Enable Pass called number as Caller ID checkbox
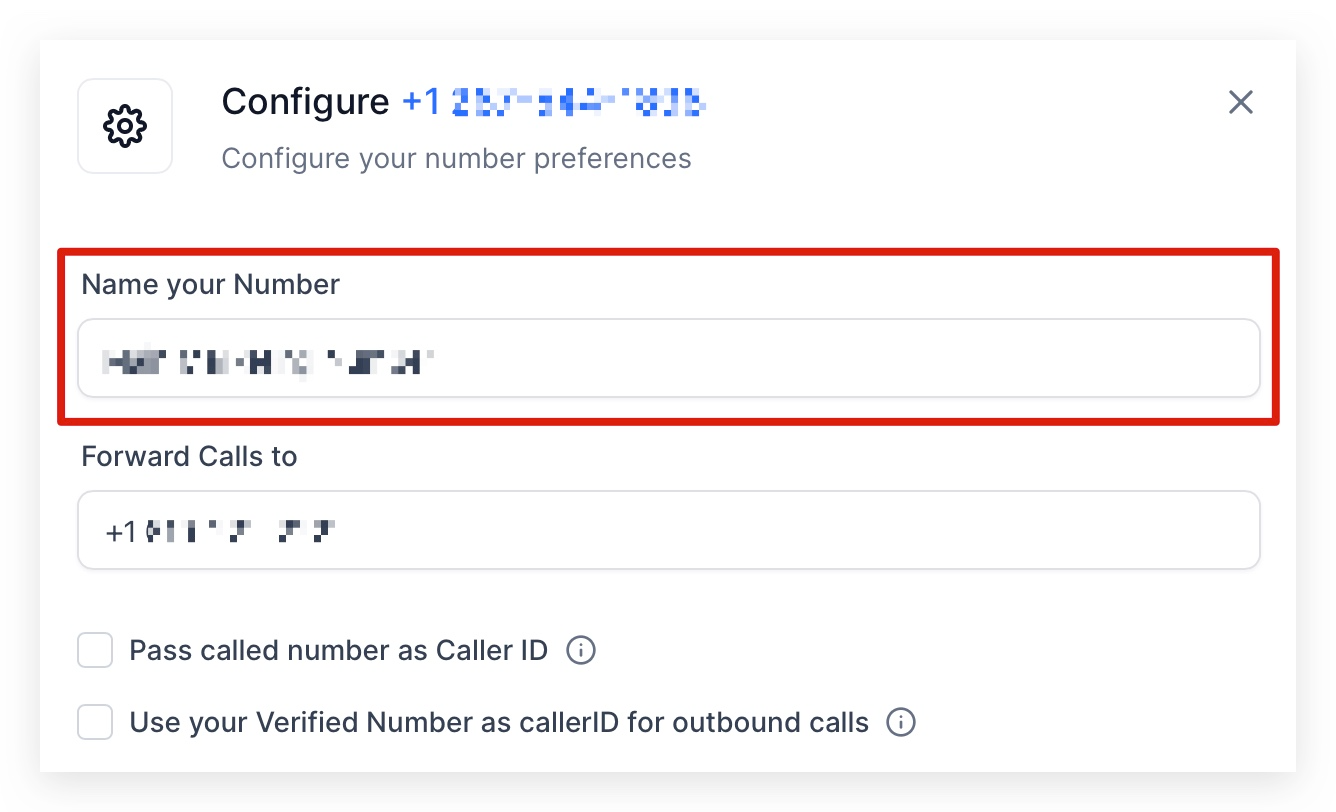This screenshot has width=1336, height=812. pyautogui.click(x=95, y=651)
